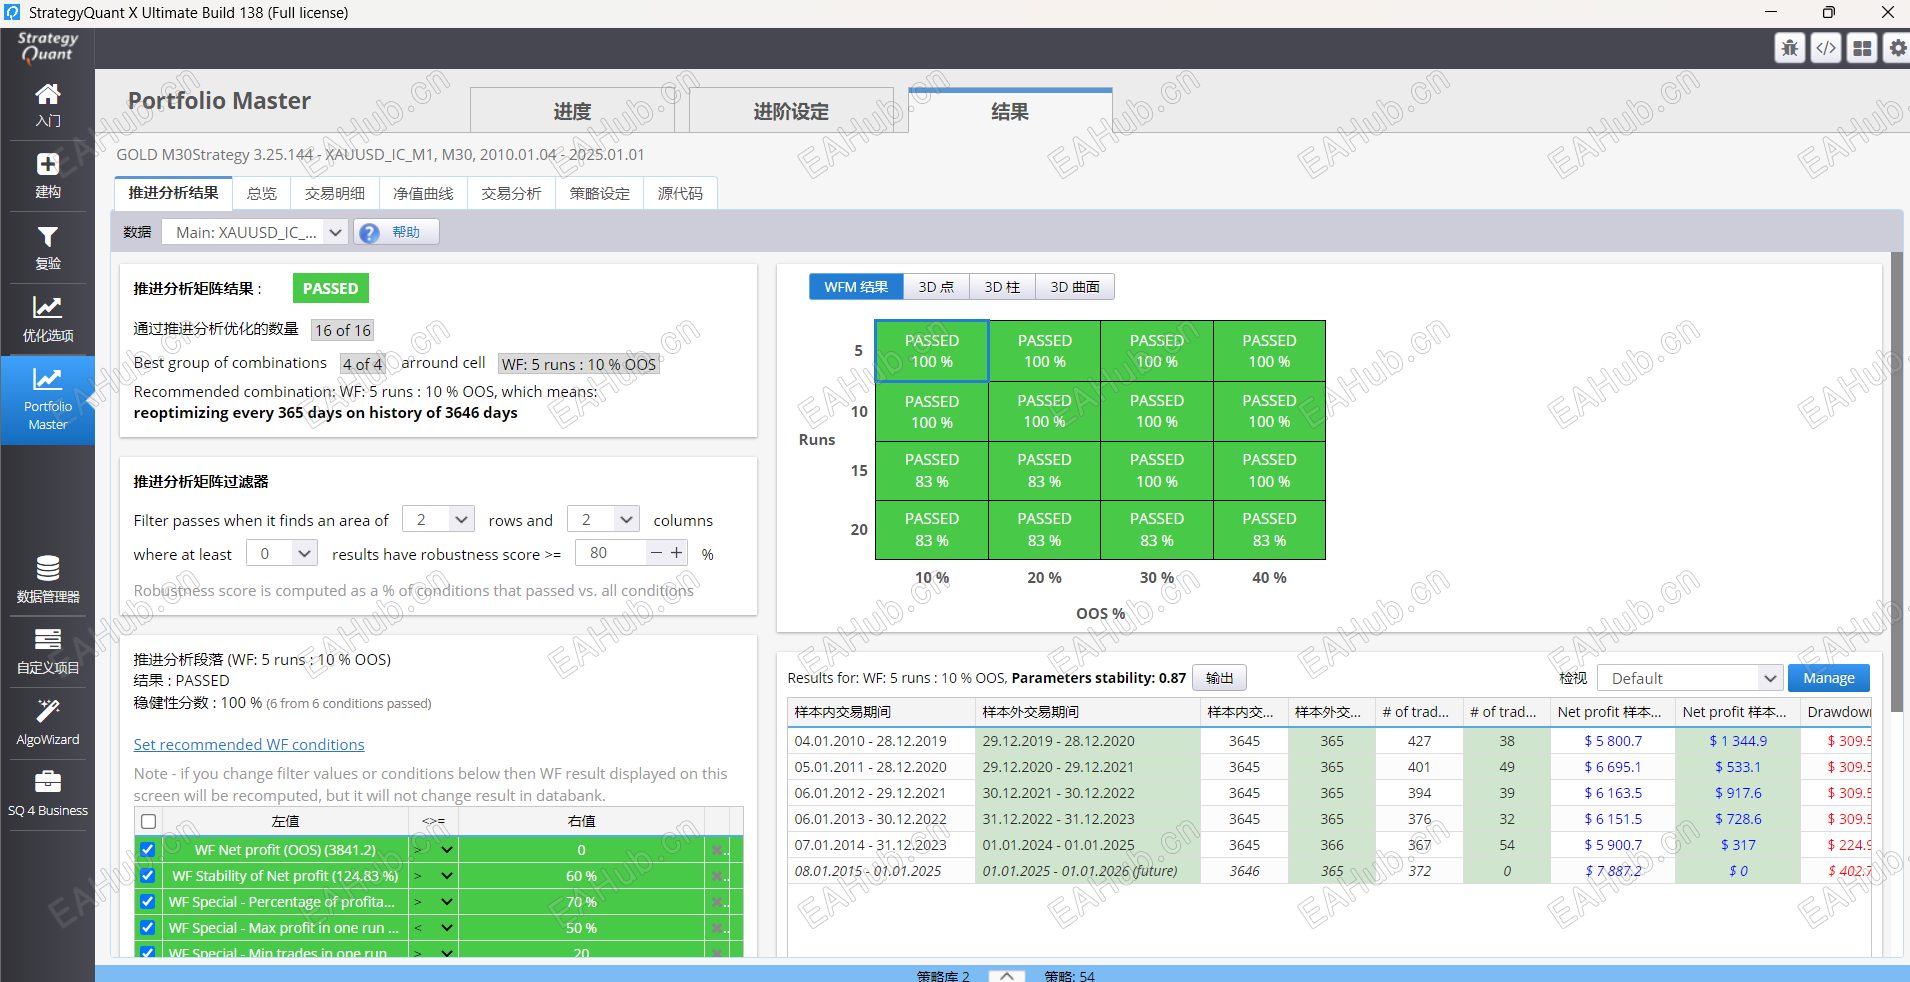Select matrix cell 20 runs, 40 % OOS
This screenshot has width=1910, height=982.
click(1269, 530)
